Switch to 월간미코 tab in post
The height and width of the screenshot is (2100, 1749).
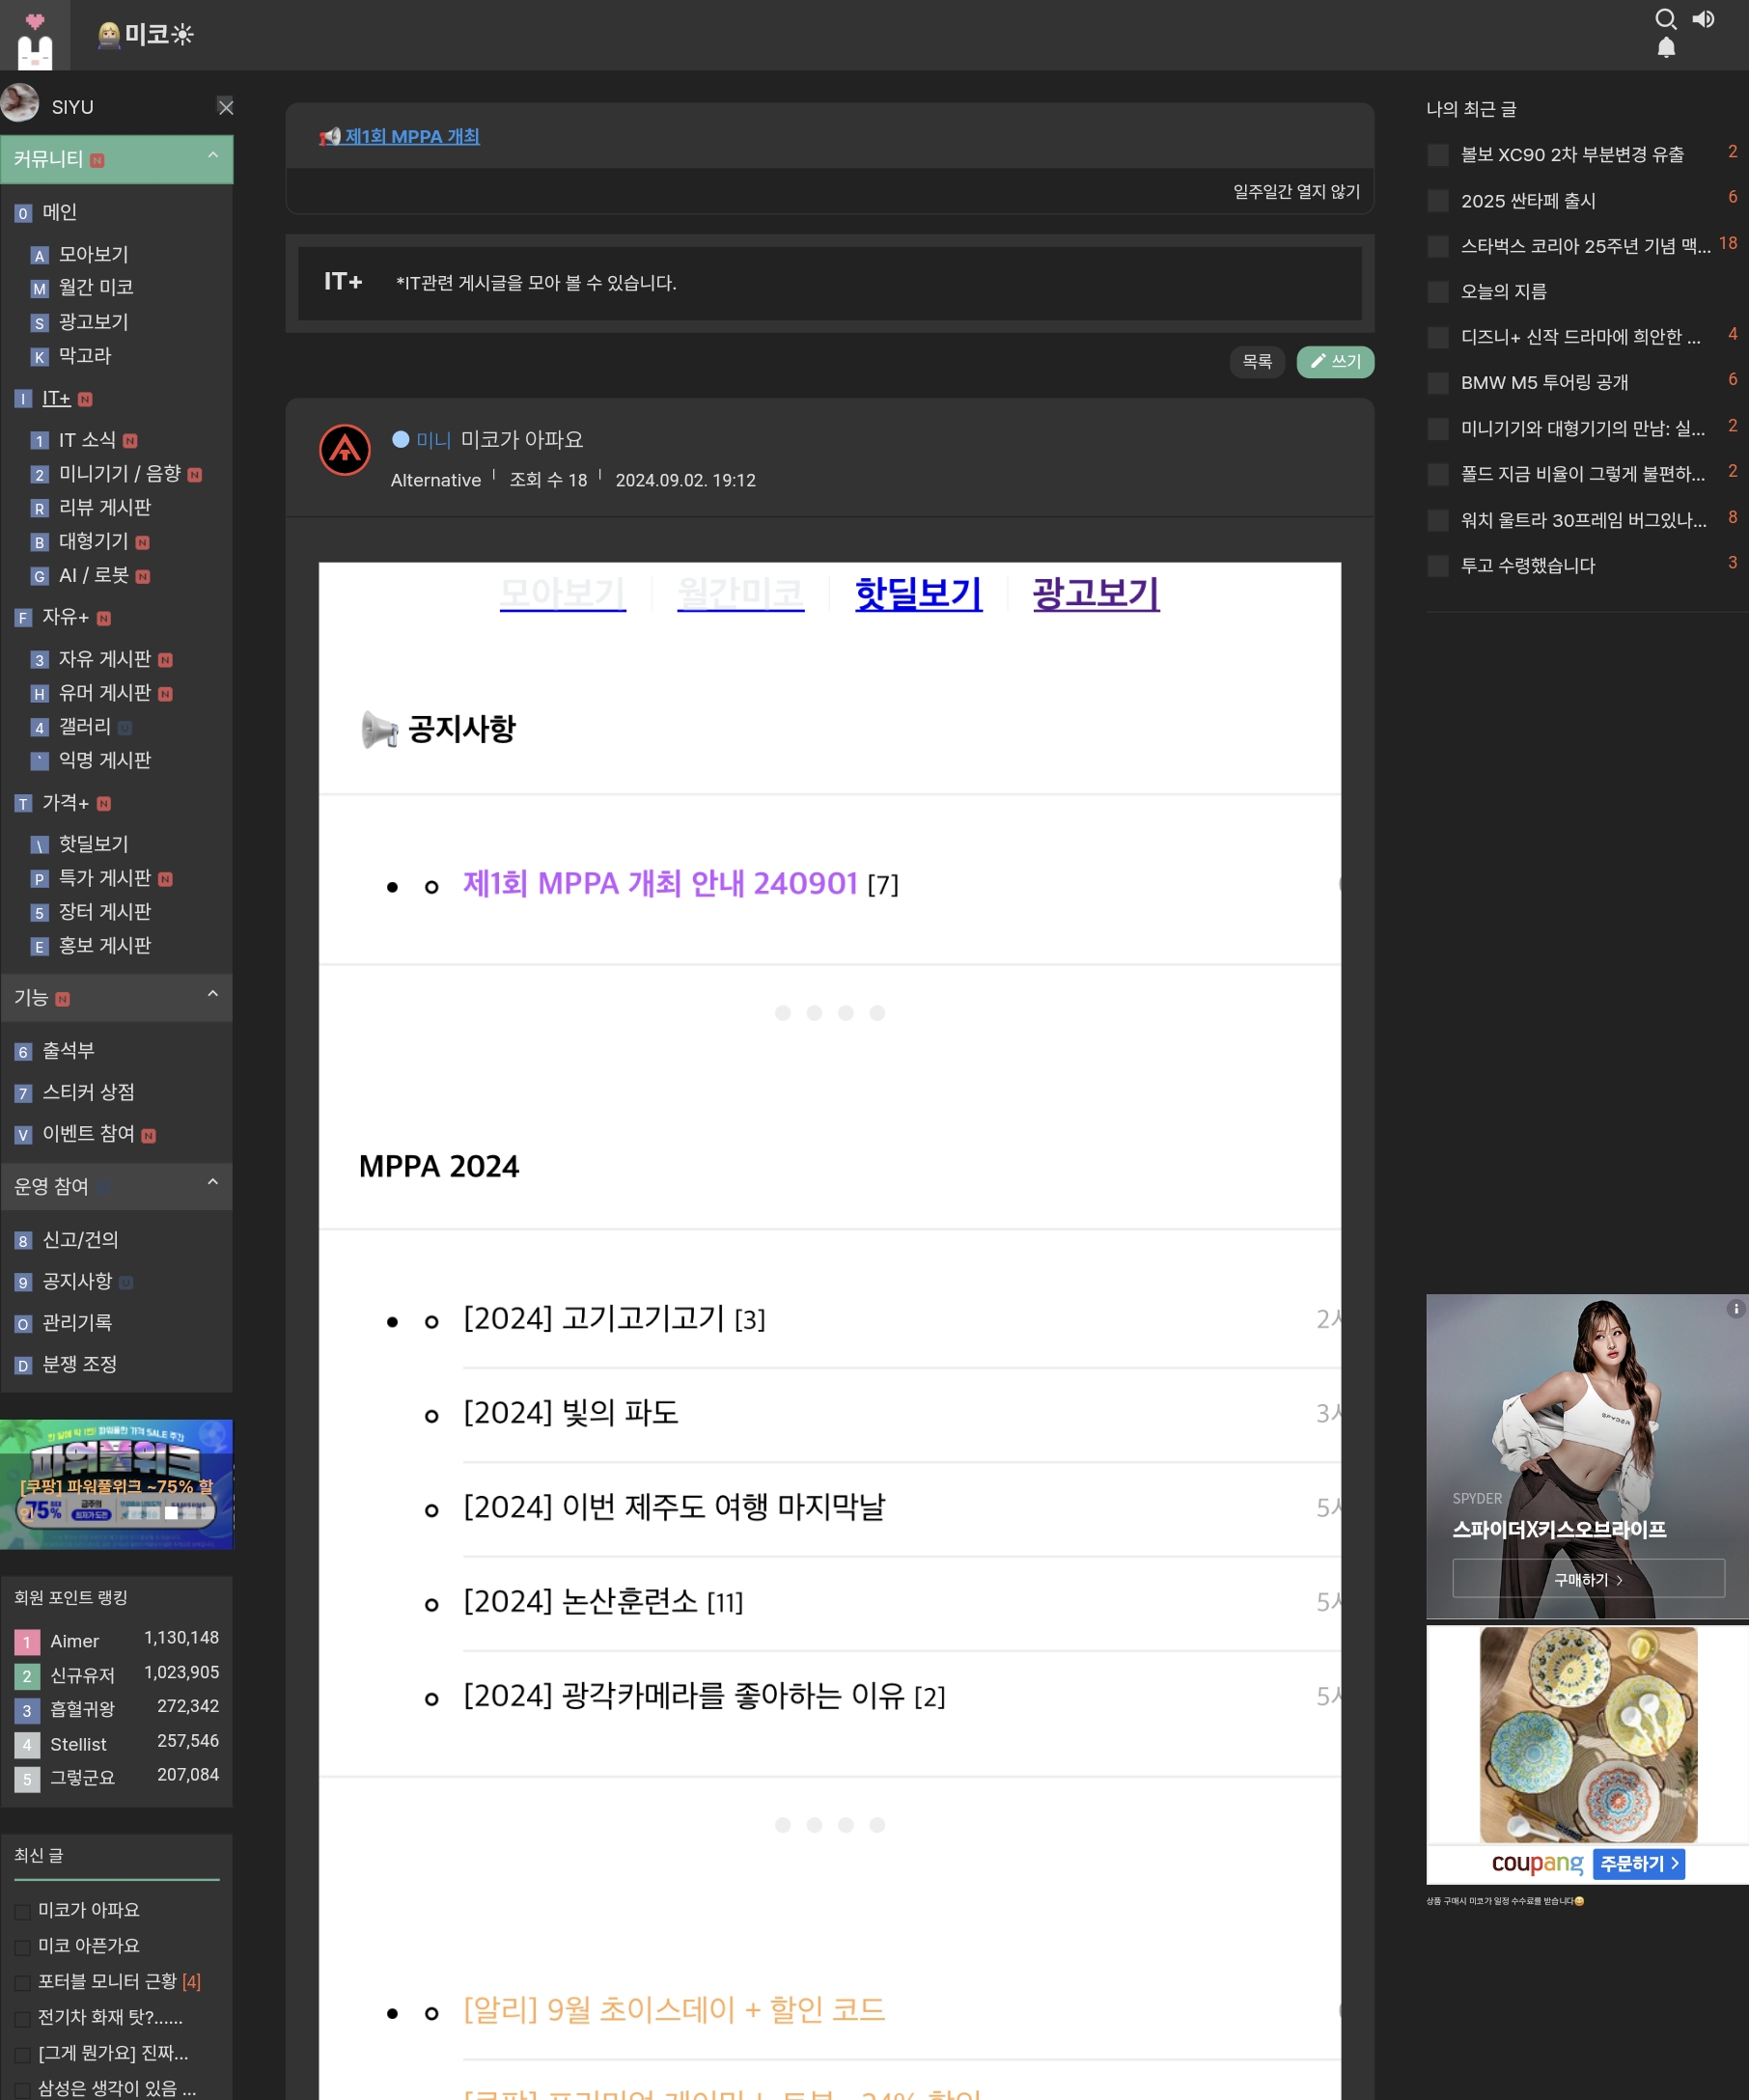(x=741, y=593)
